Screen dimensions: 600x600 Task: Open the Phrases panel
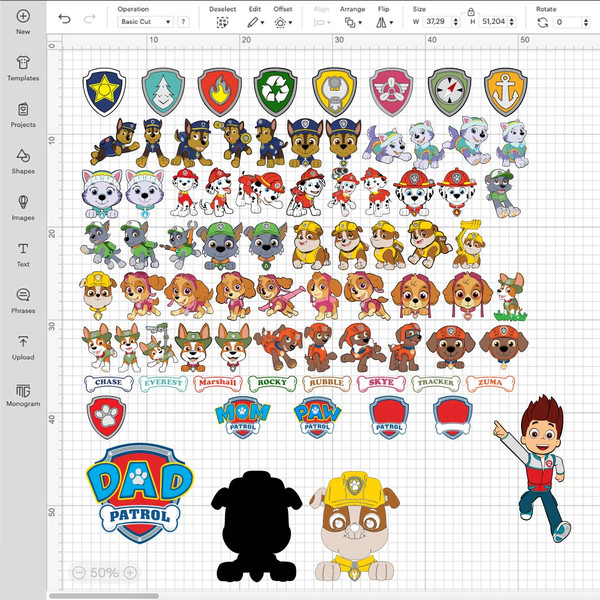[x=23, y=295]
